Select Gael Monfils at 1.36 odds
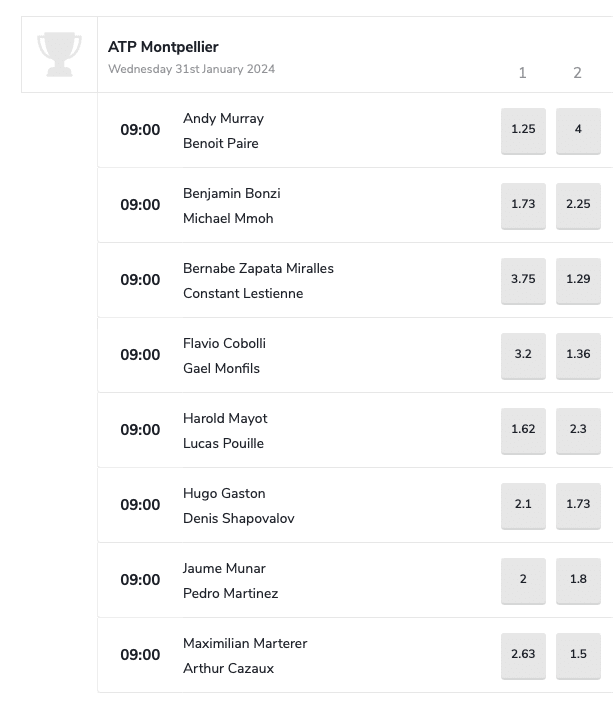This screenshot has height=706, width=613. tap(578, 356)
